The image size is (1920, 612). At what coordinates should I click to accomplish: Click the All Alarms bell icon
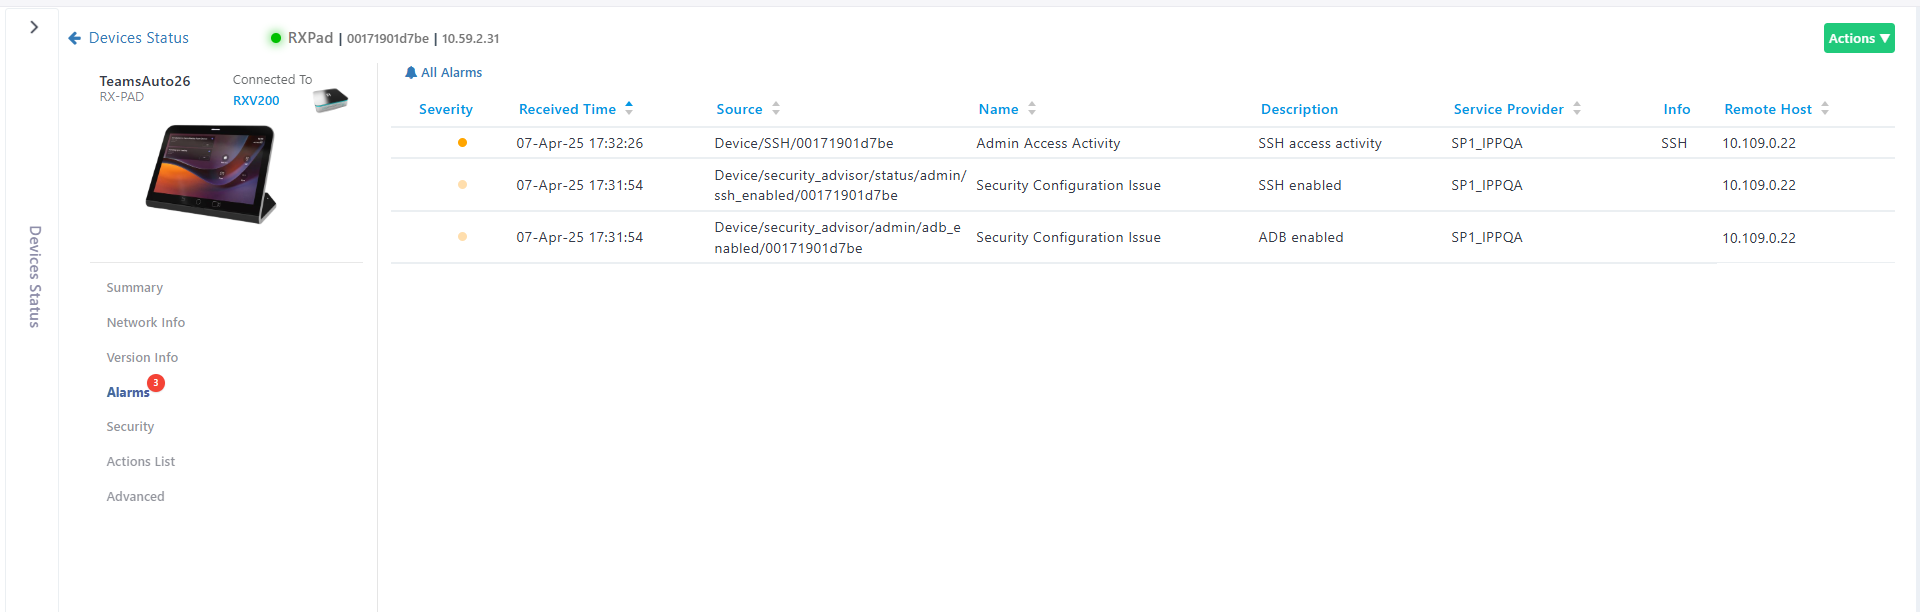tap(410, 72)
